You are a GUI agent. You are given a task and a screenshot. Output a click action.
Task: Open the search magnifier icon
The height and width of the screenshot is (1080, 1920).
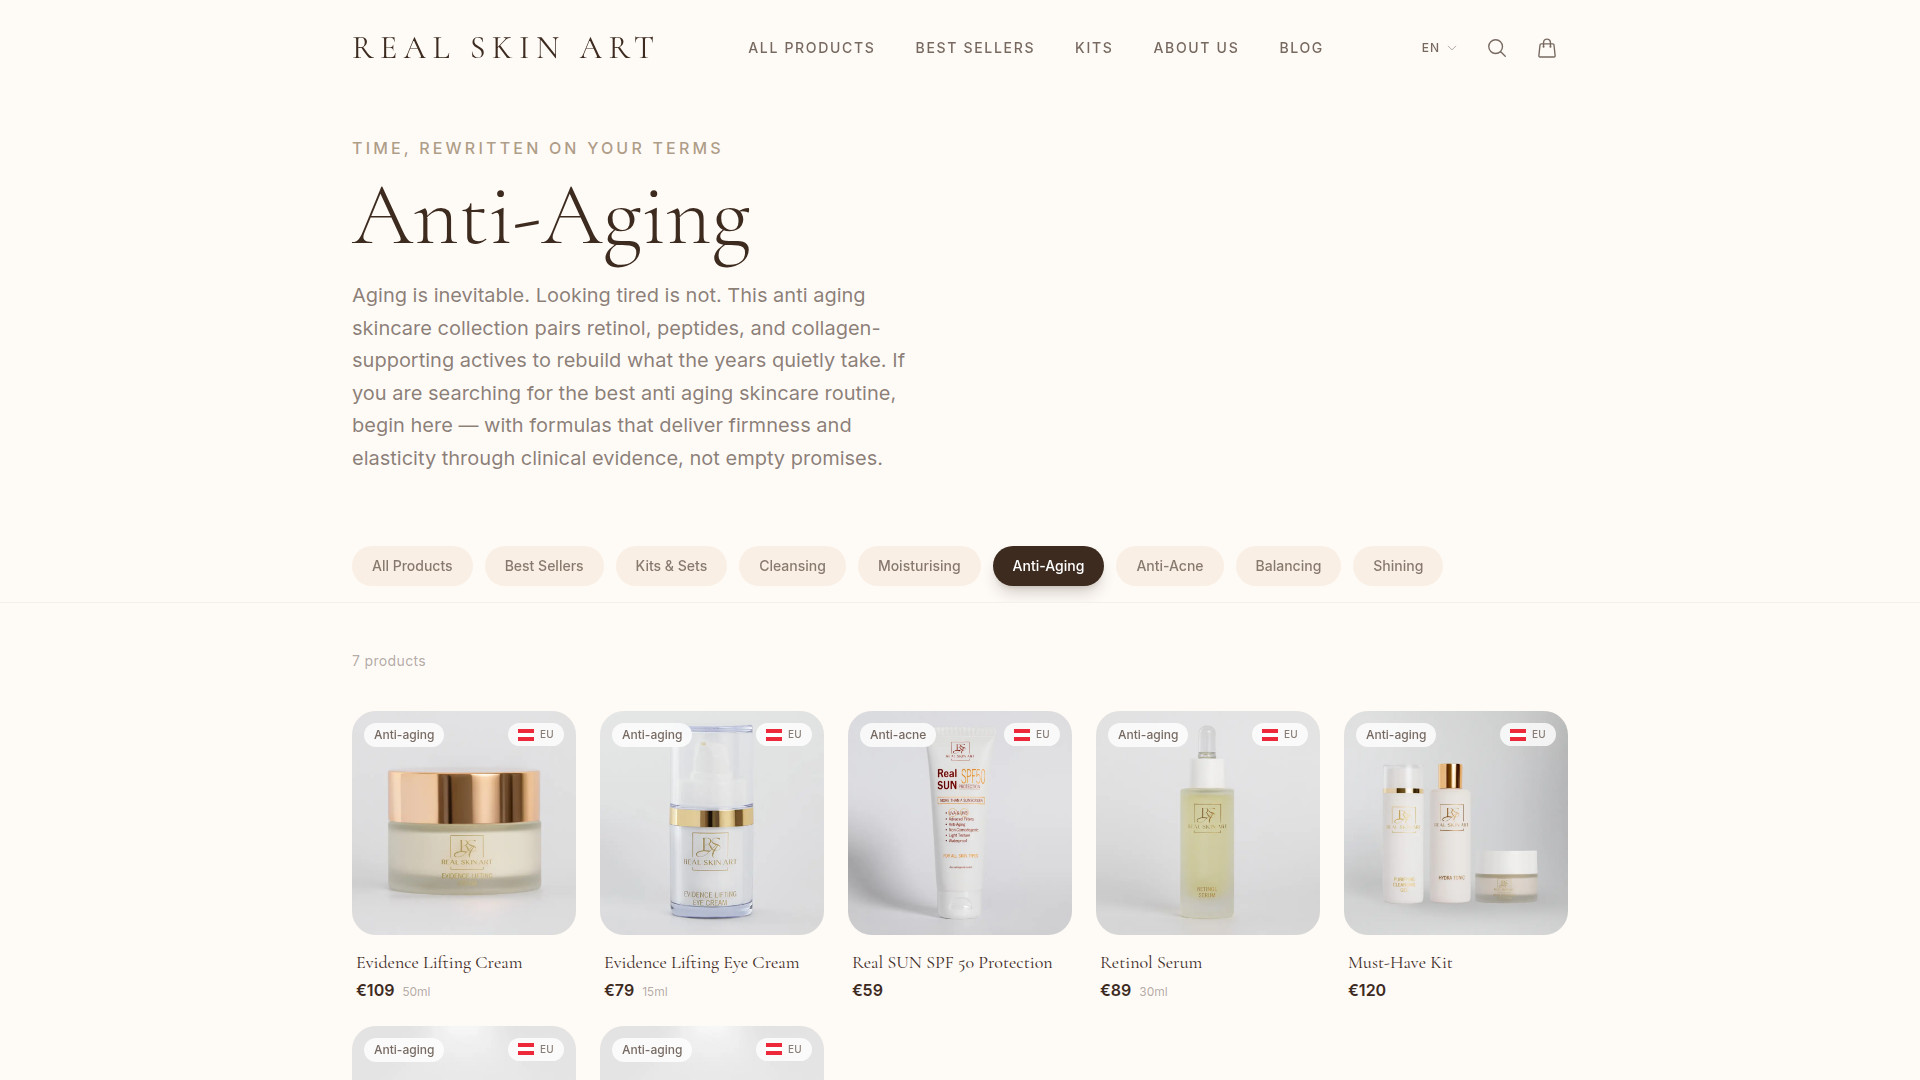pos(1497,48)
